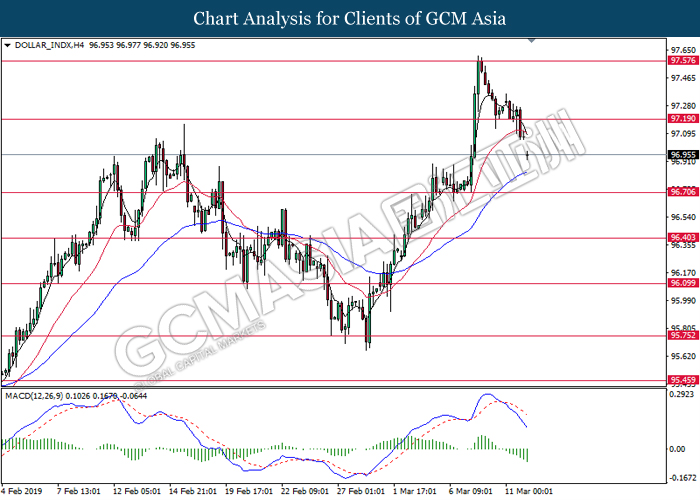700x500 pixels.
Task: Click the 1 Mar 17:01 time label
Action: click(415, 491)
